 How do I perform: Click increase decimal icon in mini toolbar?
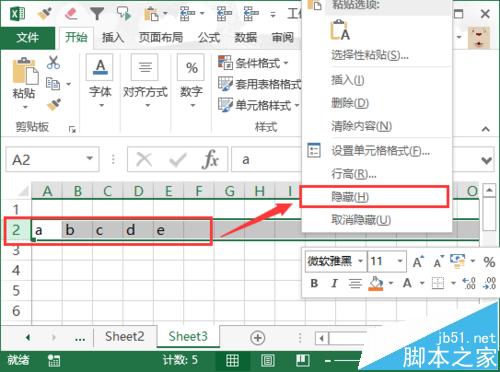[469, 284]
